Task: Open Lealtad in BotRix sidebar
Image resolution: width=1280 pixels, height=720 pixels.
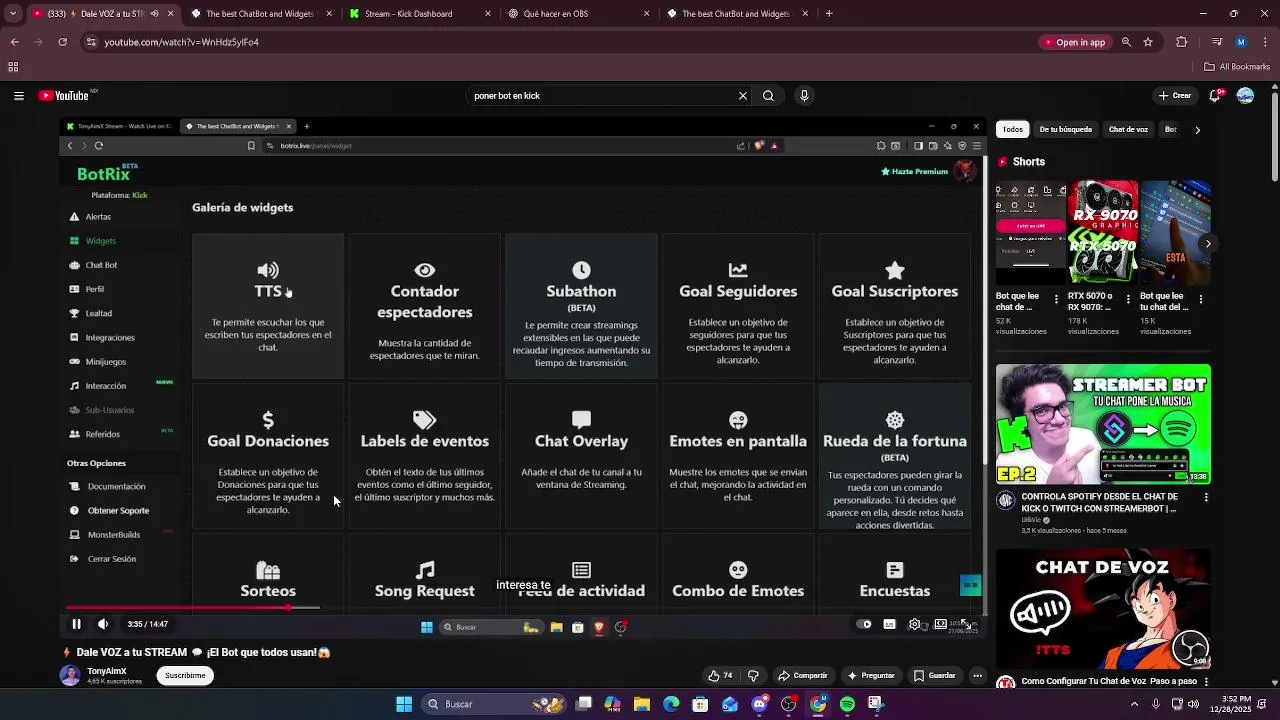Action: (x=98, y=313)
